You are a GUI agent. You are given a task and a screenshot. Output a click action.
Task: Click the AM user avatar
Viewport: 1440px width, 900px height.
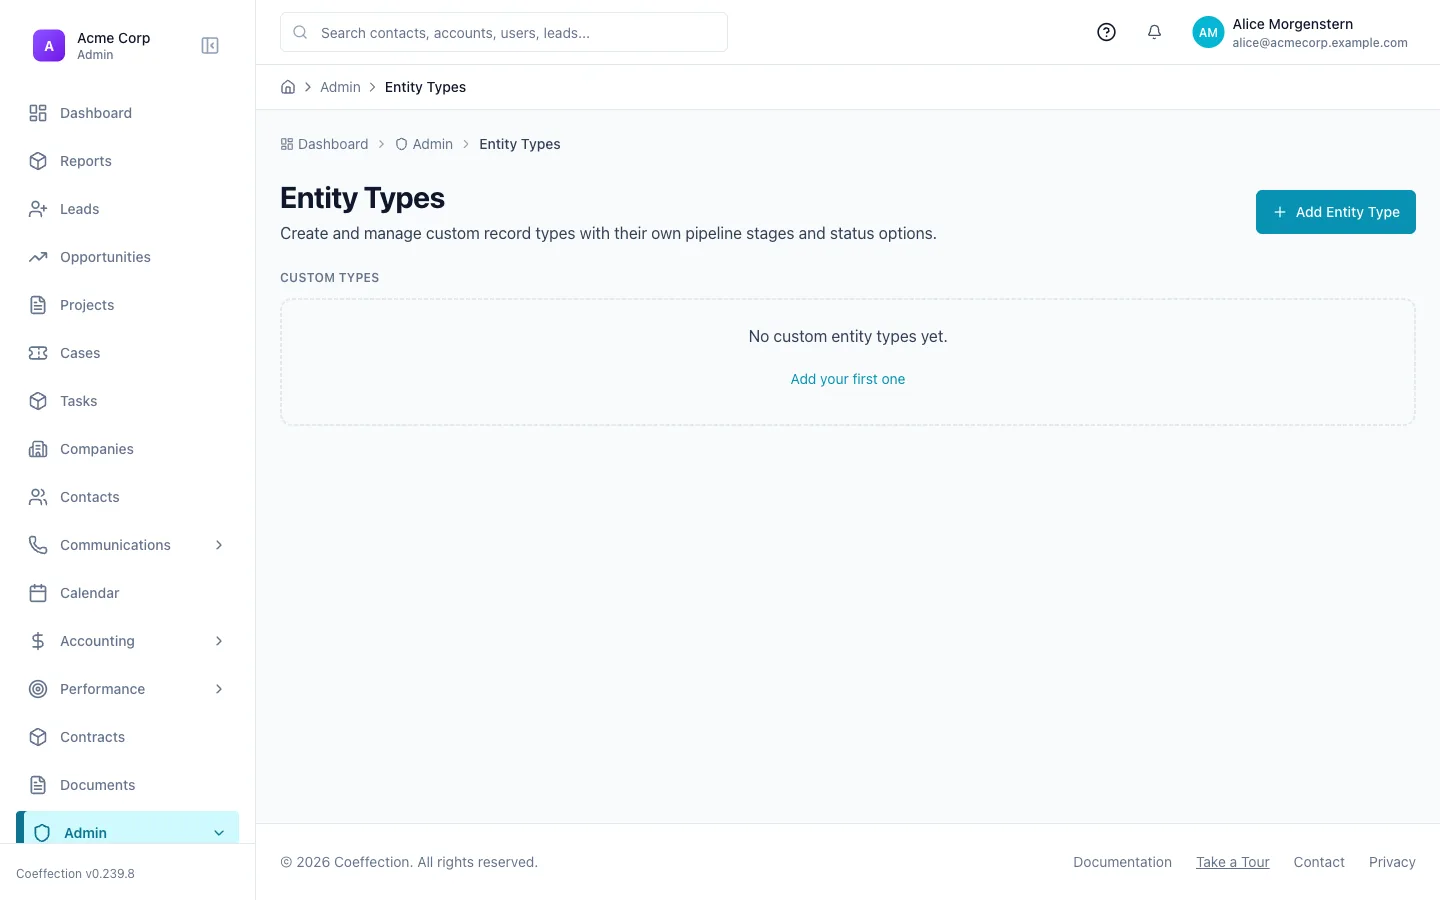(1208, 32)
